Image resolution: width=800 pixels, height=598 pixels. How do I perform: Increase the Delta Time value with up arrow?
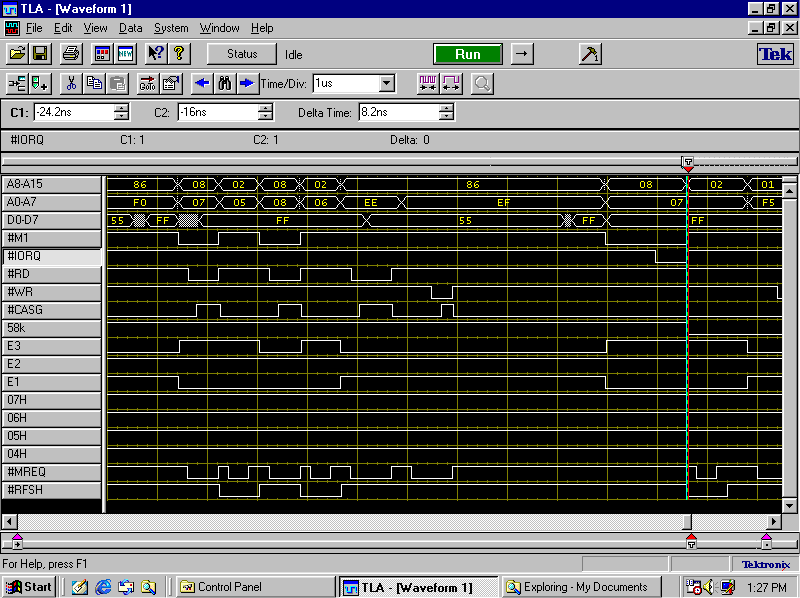tap(446, 108)
